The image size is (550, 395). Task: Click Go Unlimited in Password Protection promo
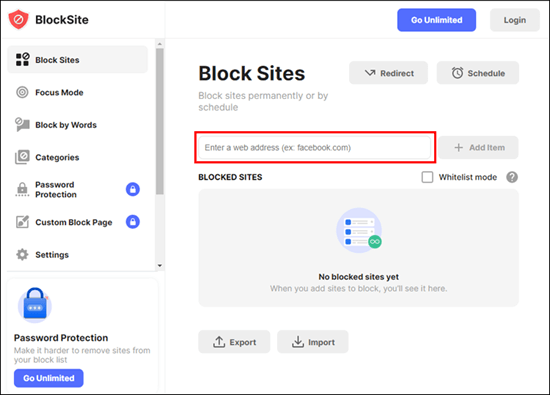49,378
